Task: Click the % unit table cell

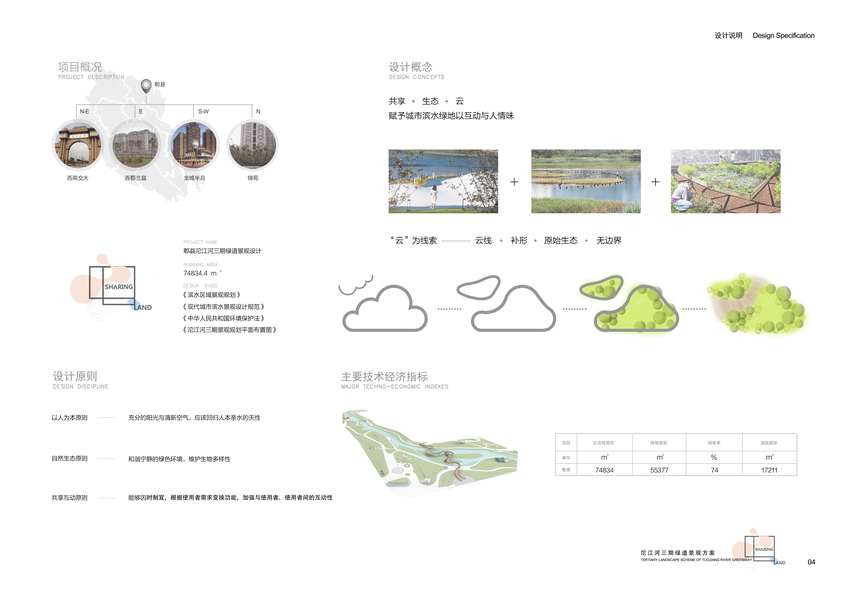Action: [714, 457]
